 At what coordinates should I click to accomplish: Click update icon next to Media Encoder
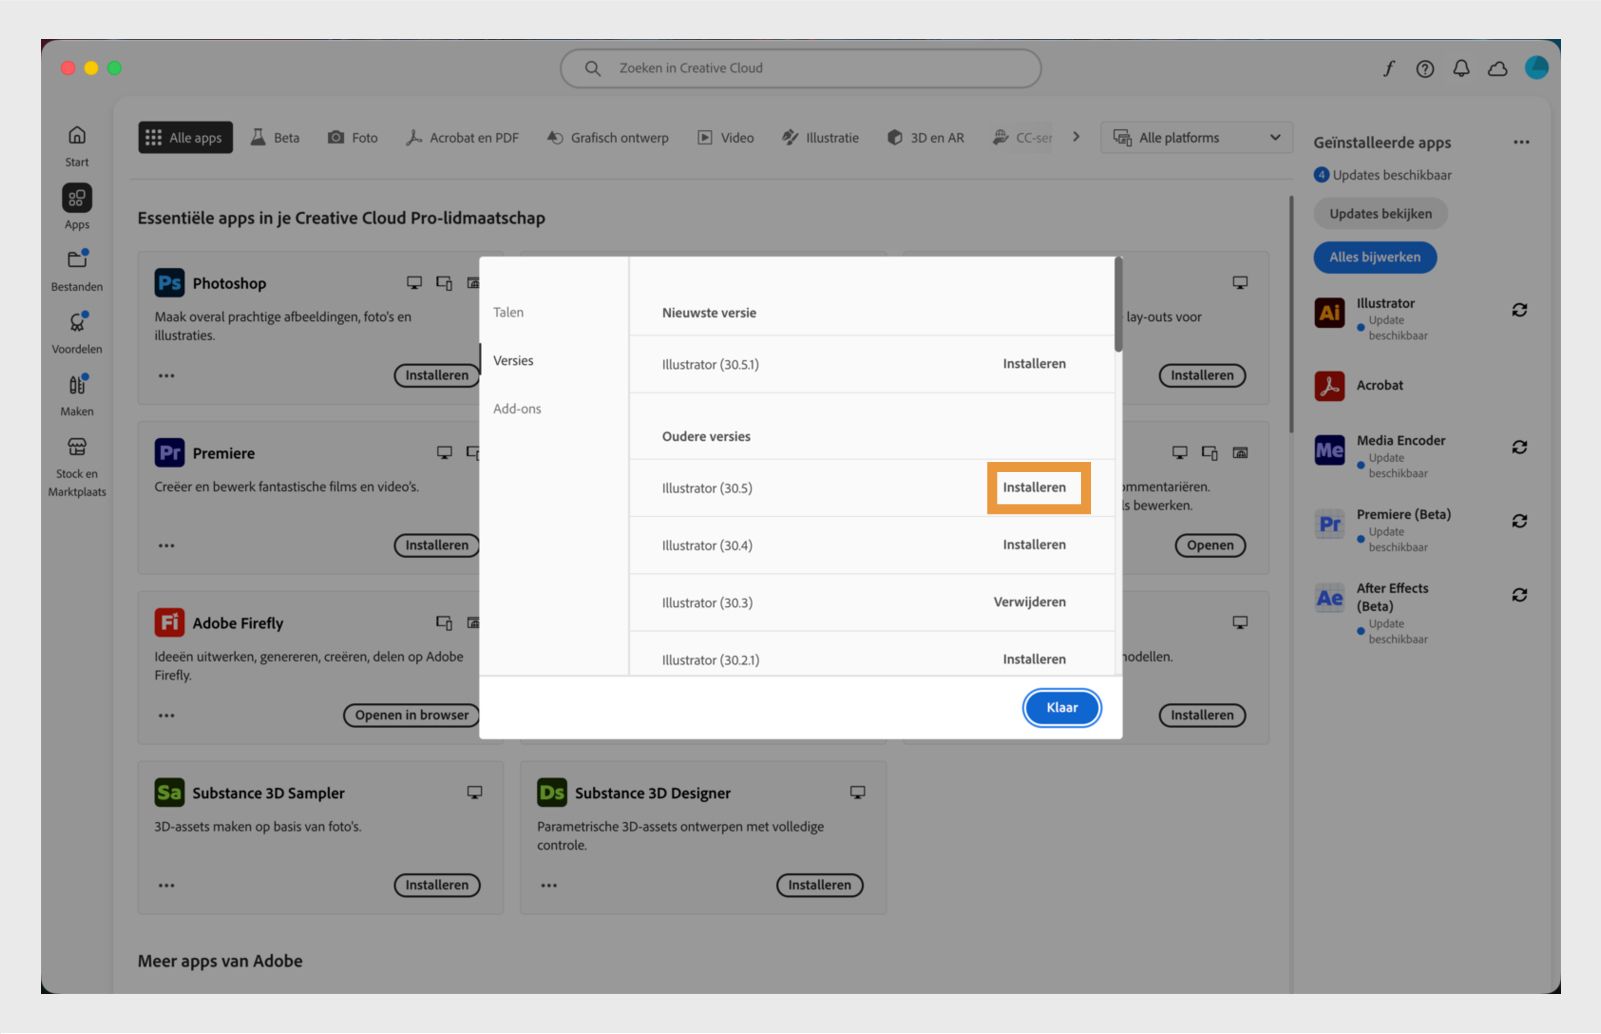point(1519,447)
